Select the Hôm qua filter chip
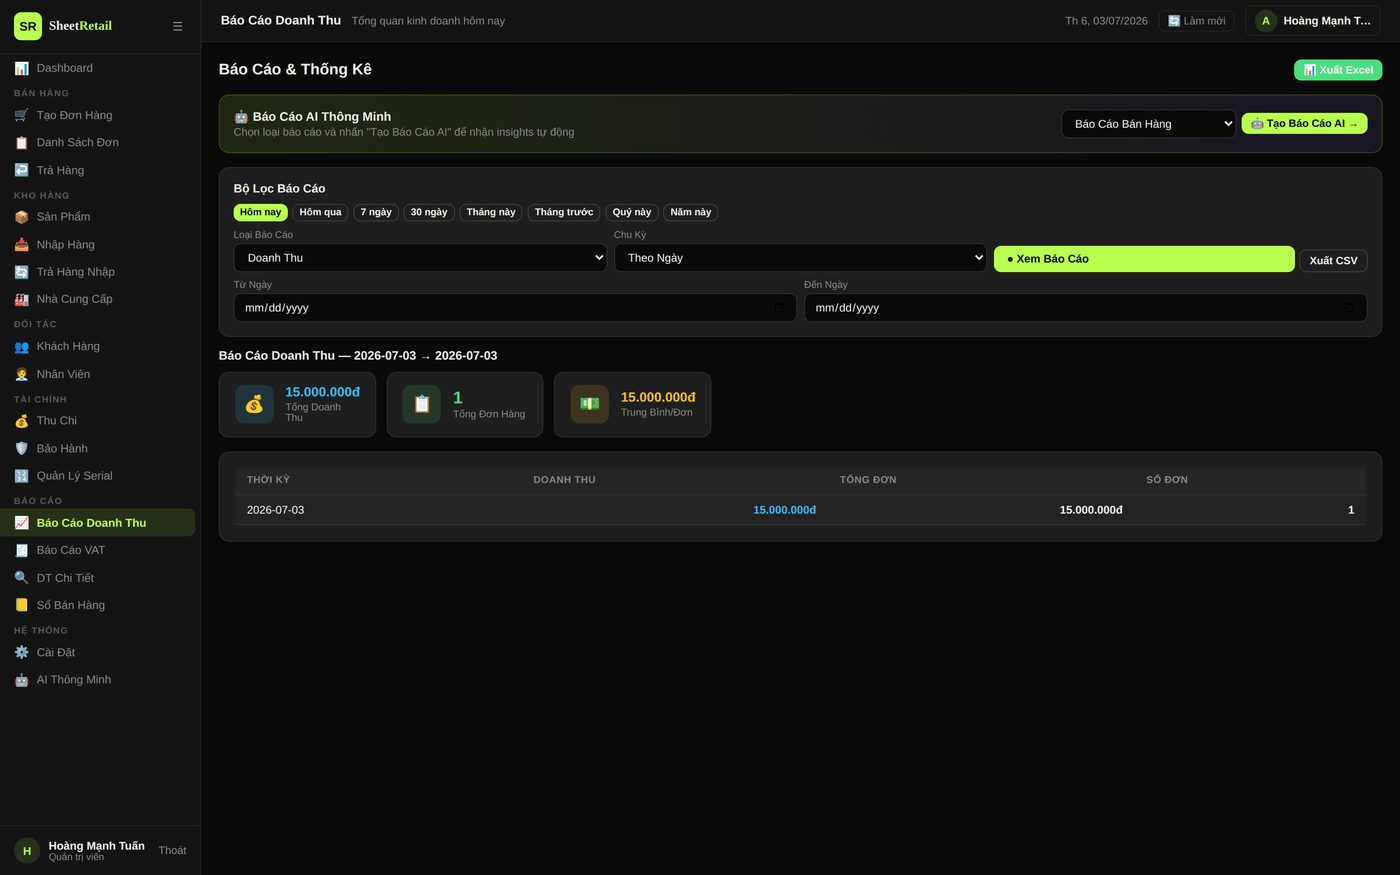The height and width of the screenshot is (875, 1400). [x=320, y=212]
